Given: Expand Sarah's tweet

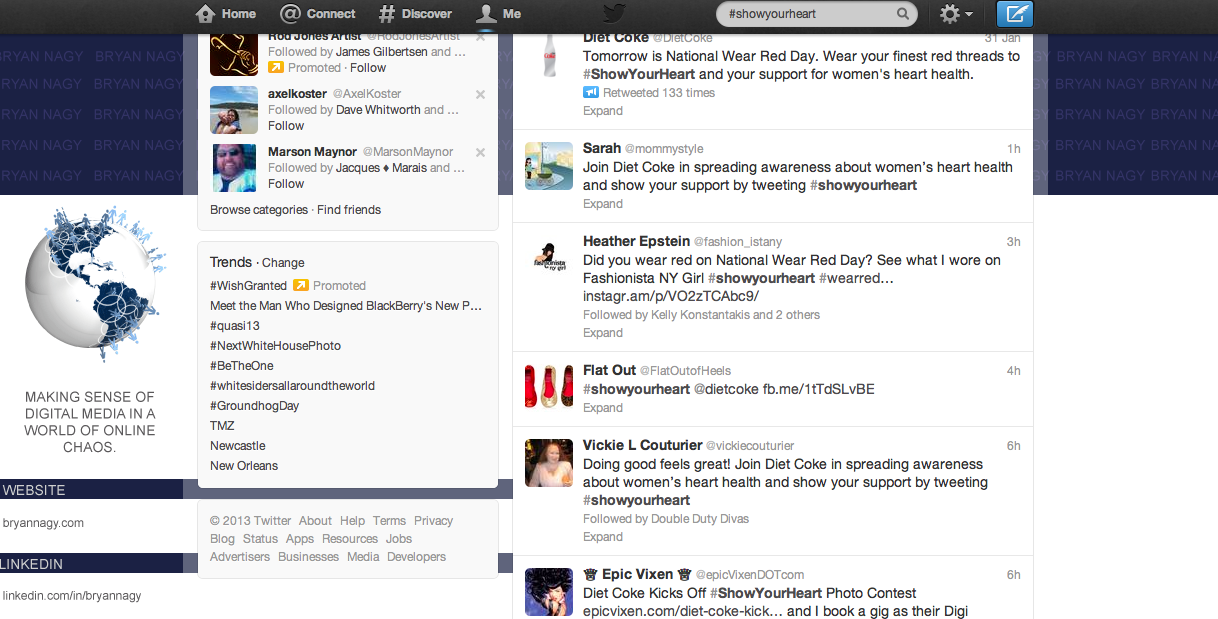Looking at the screenshot, I should 603,204.
